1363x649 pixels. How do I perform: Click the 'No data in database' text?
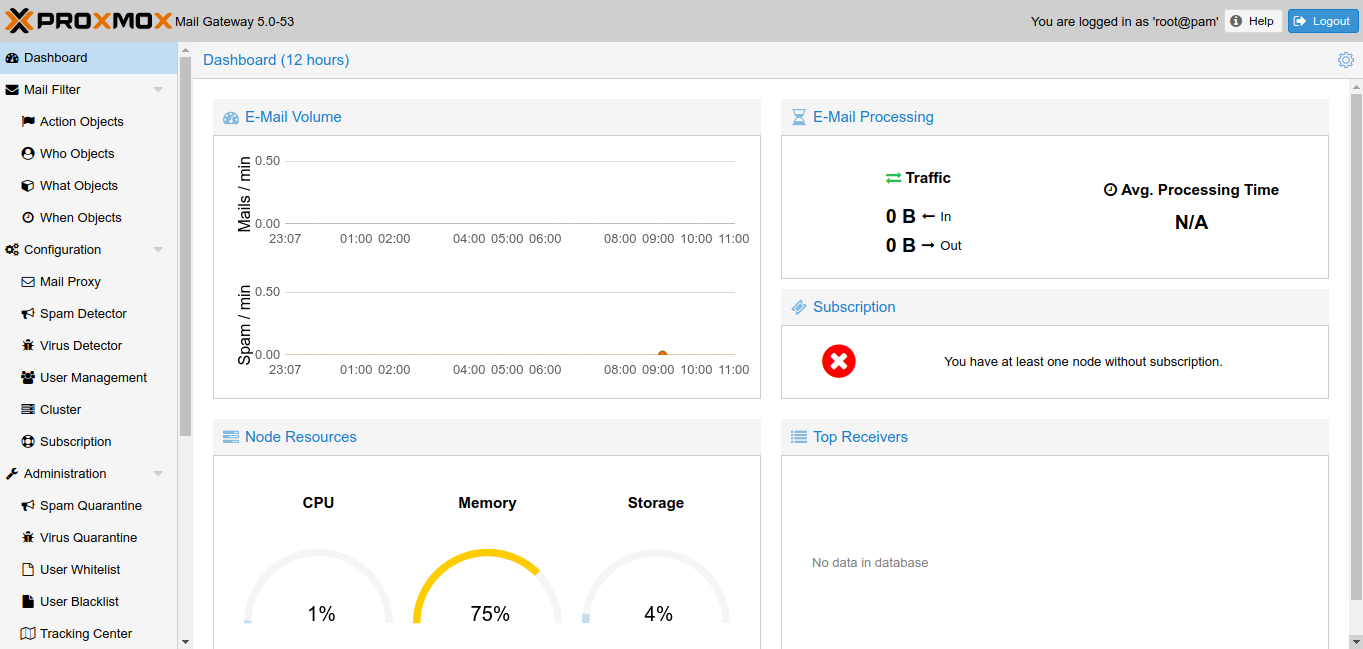[870, 563]
